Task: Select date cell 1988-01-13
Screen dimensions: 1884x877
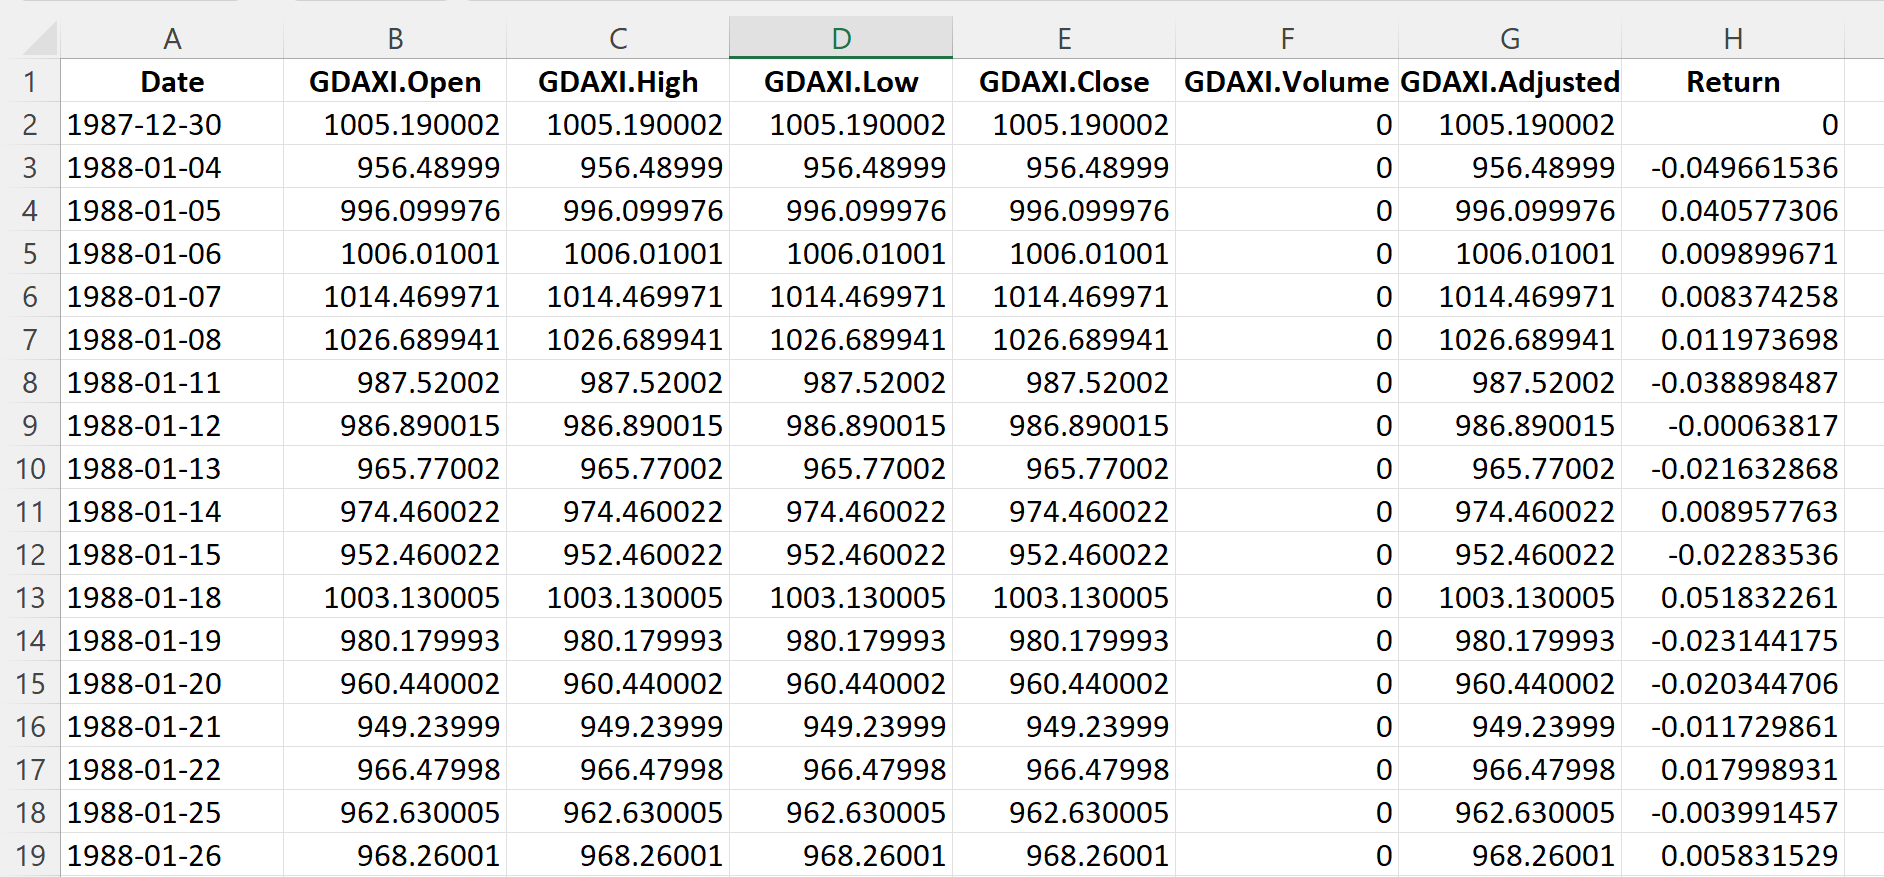Action: [172, 468]
